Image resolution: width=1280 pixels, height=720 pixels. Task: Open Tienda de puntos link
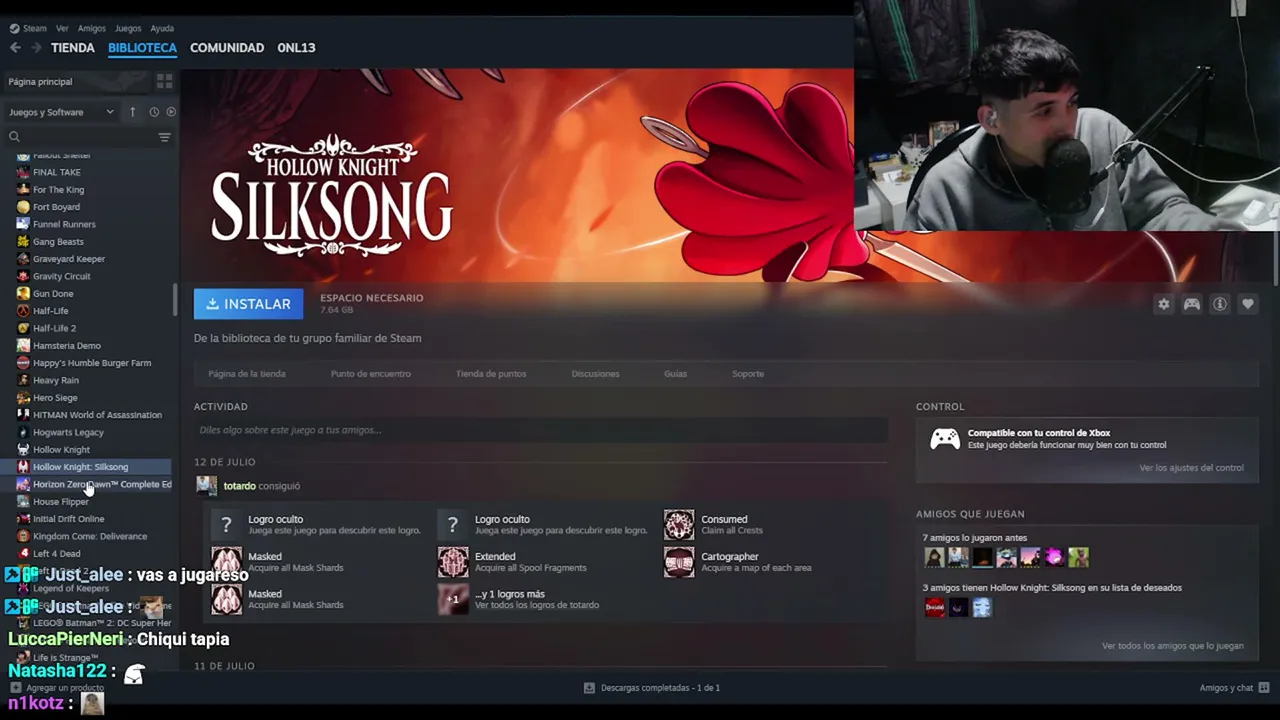tap(491, 374)
